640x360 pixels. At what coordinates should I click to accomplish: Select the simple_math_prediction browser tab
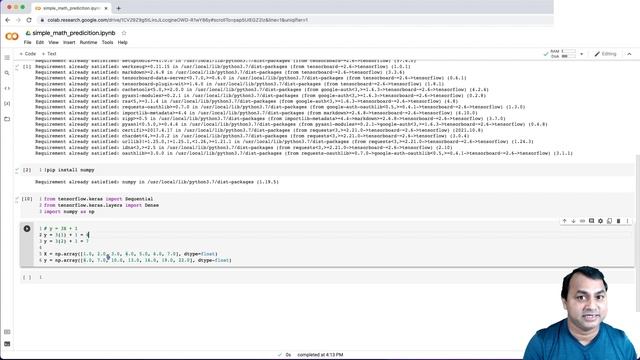pyautogui.click(x=71, y=8)
